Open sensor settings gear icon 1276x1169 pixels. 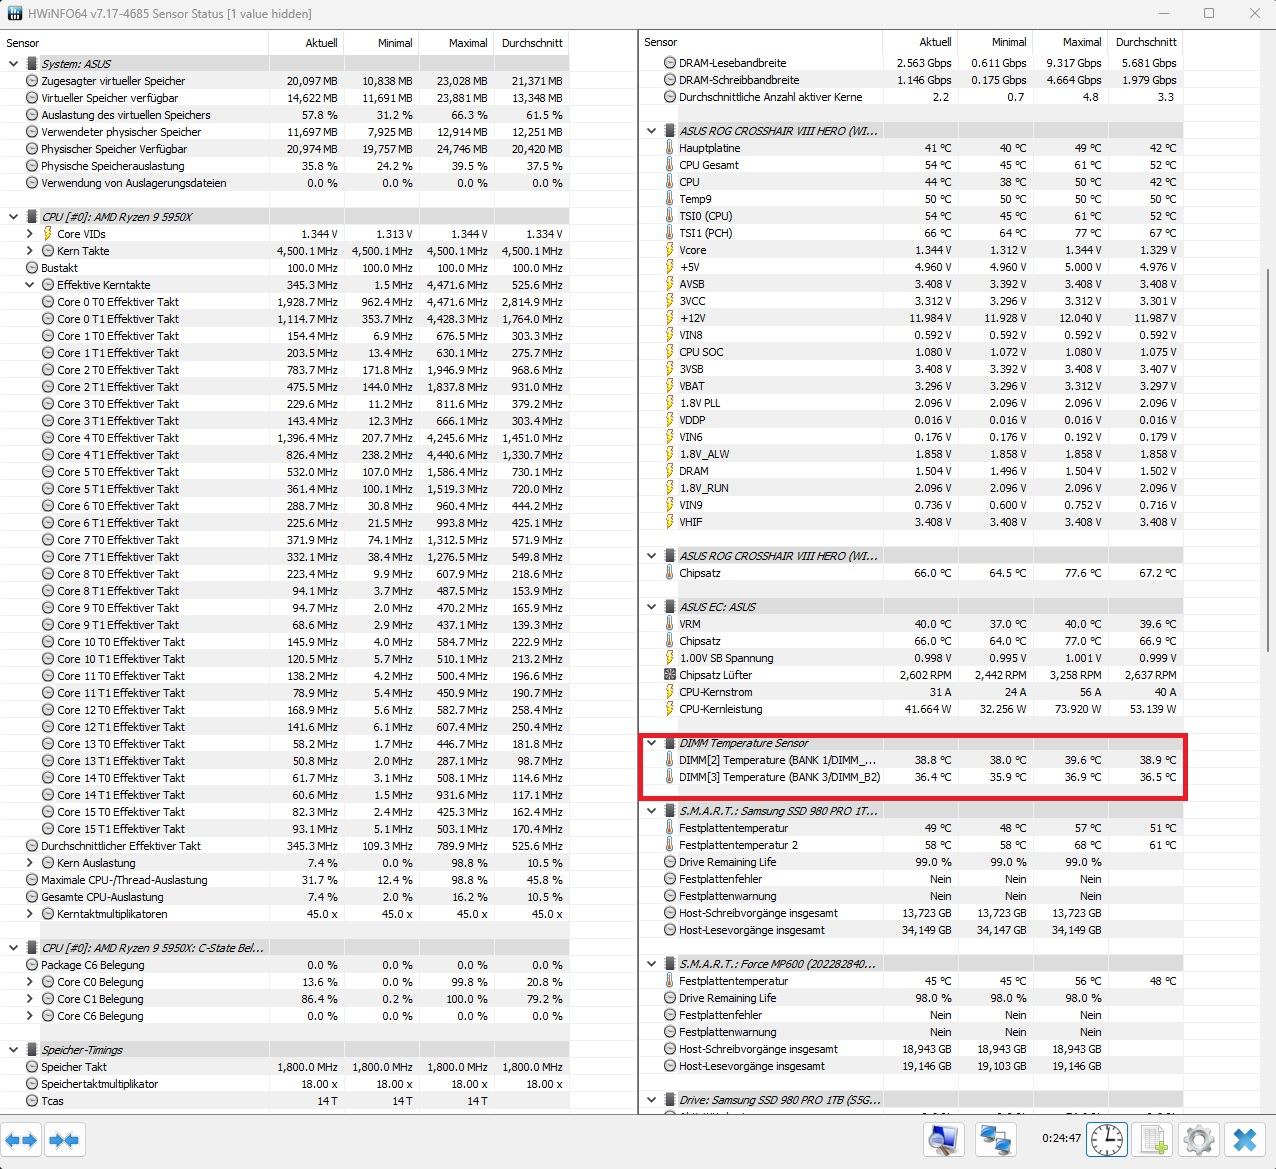(1198, 1139)
